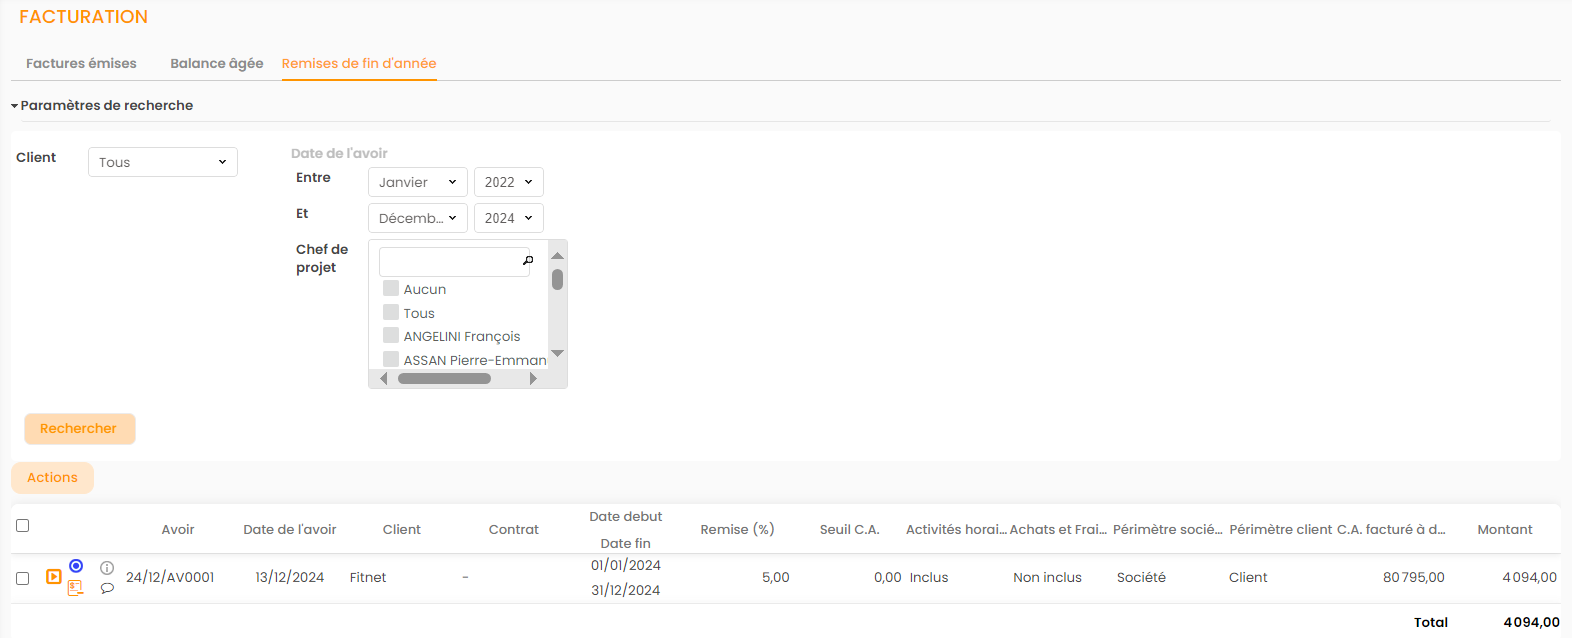1572x638 pixels.
Task: Open the 2024 end year dropdown
Action: (x=508, y=218)
